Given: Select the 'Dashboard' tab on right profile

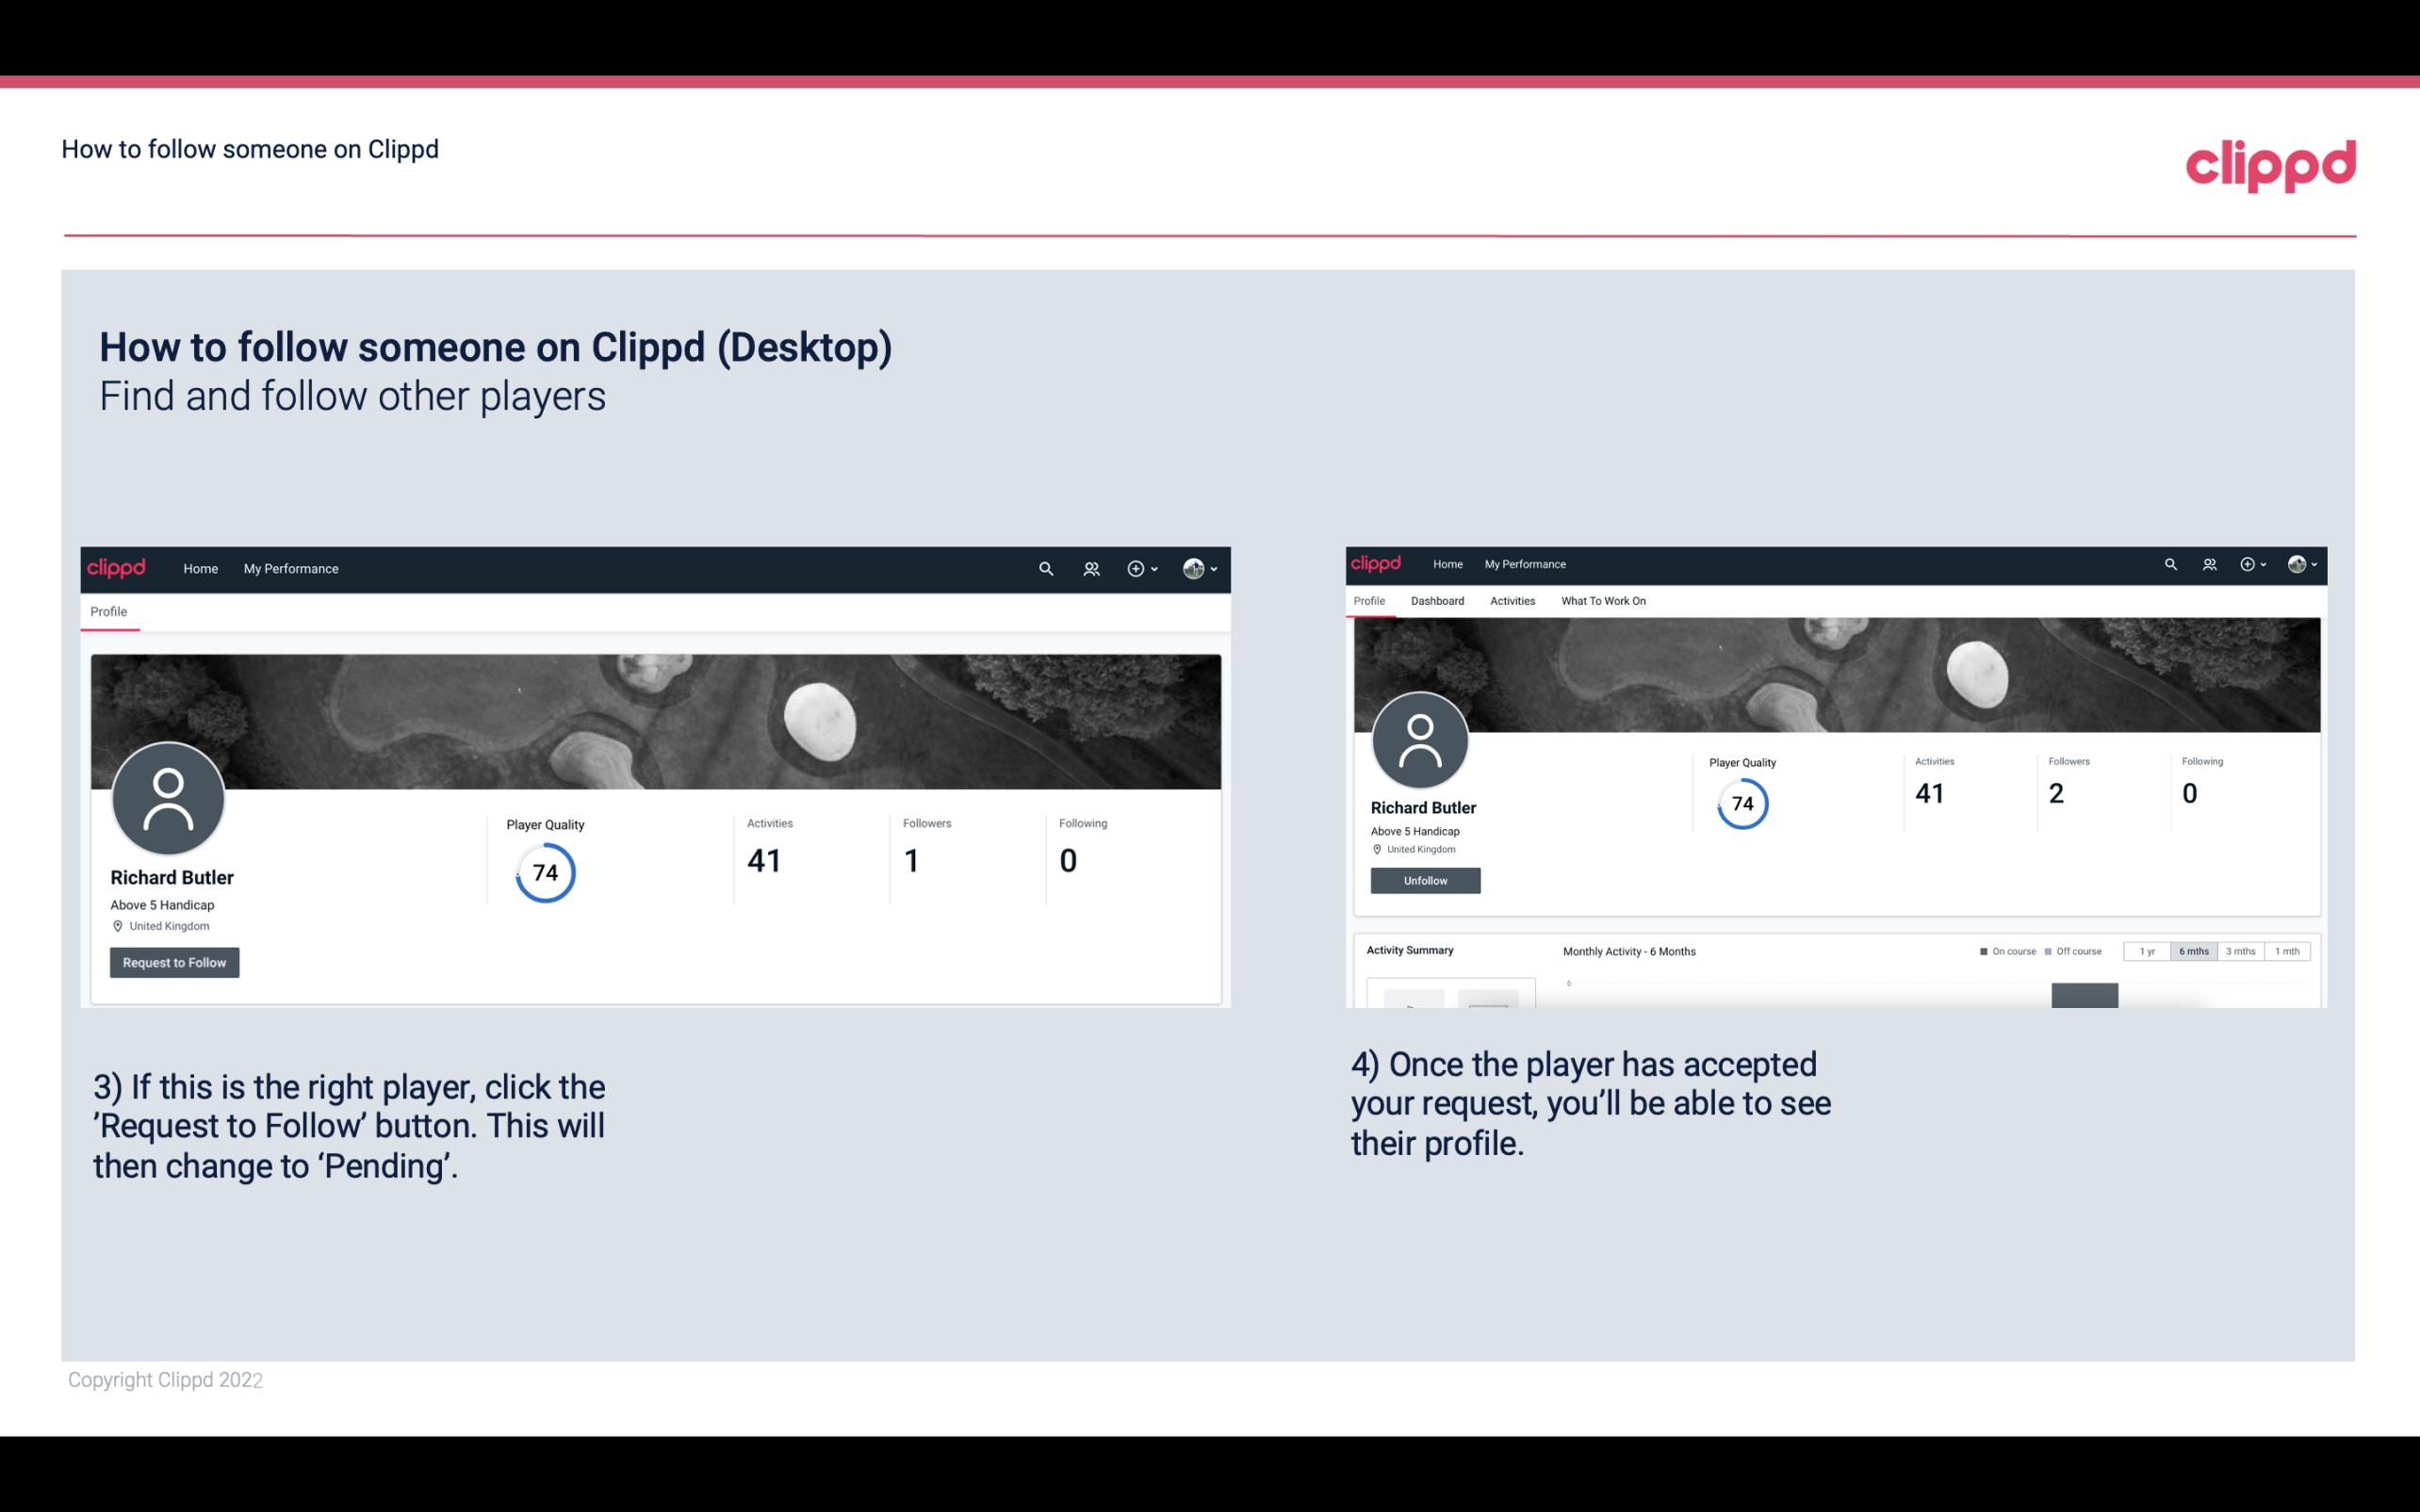Looking at the screenshot, I should tap(1437, 601).
